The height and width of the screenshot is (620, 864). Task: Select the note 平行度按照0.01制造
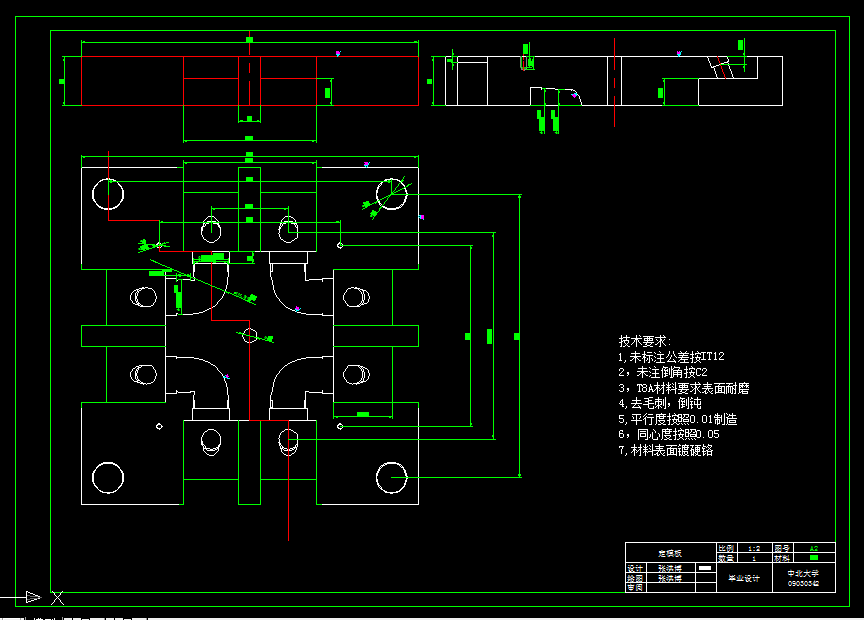678,419
